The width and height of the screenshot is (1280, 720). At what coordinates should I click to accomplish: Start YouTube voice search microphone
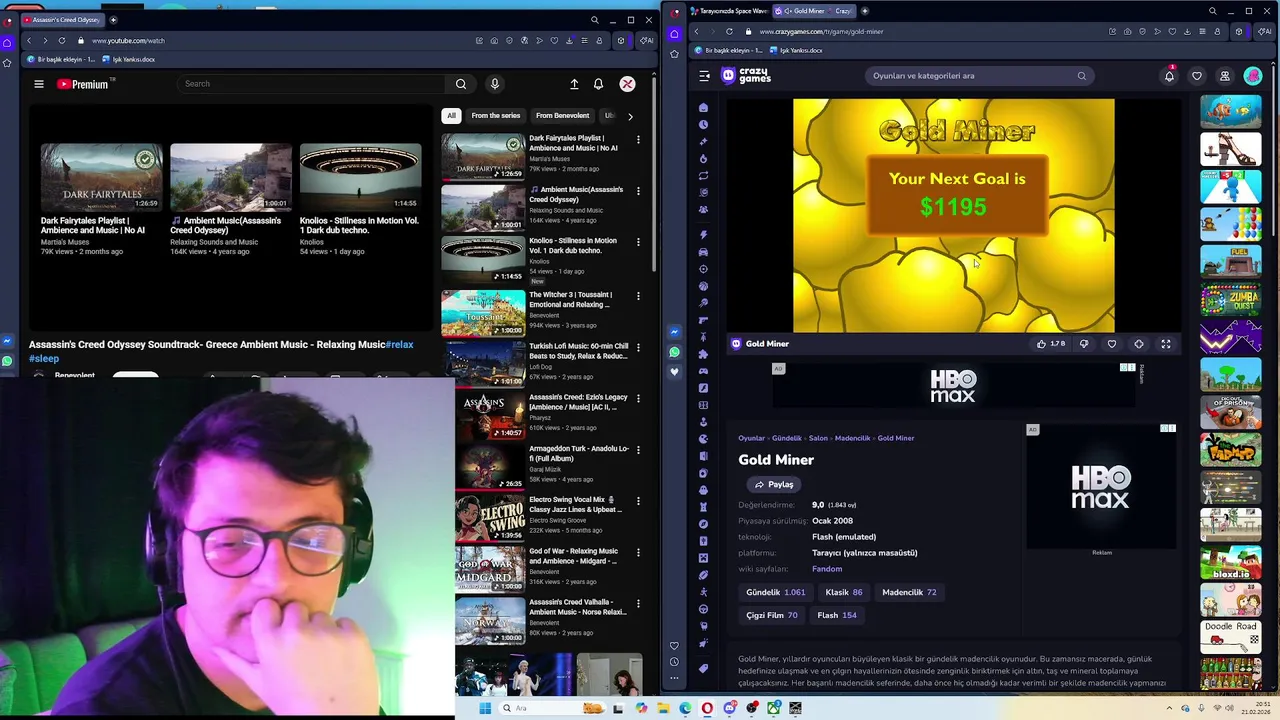tap(494, 84)
